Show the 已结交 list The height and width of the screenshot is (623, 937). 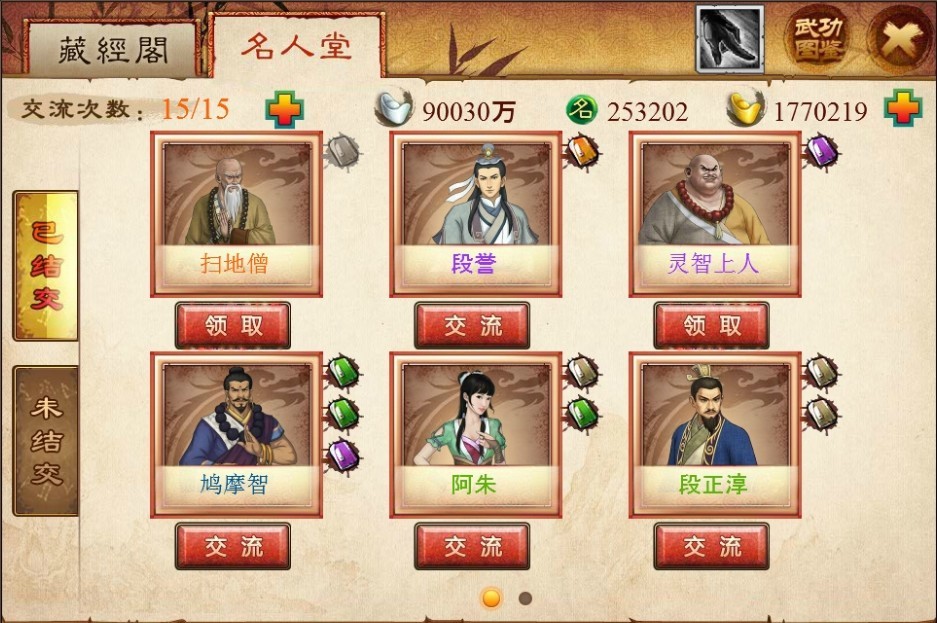(46, 266)
